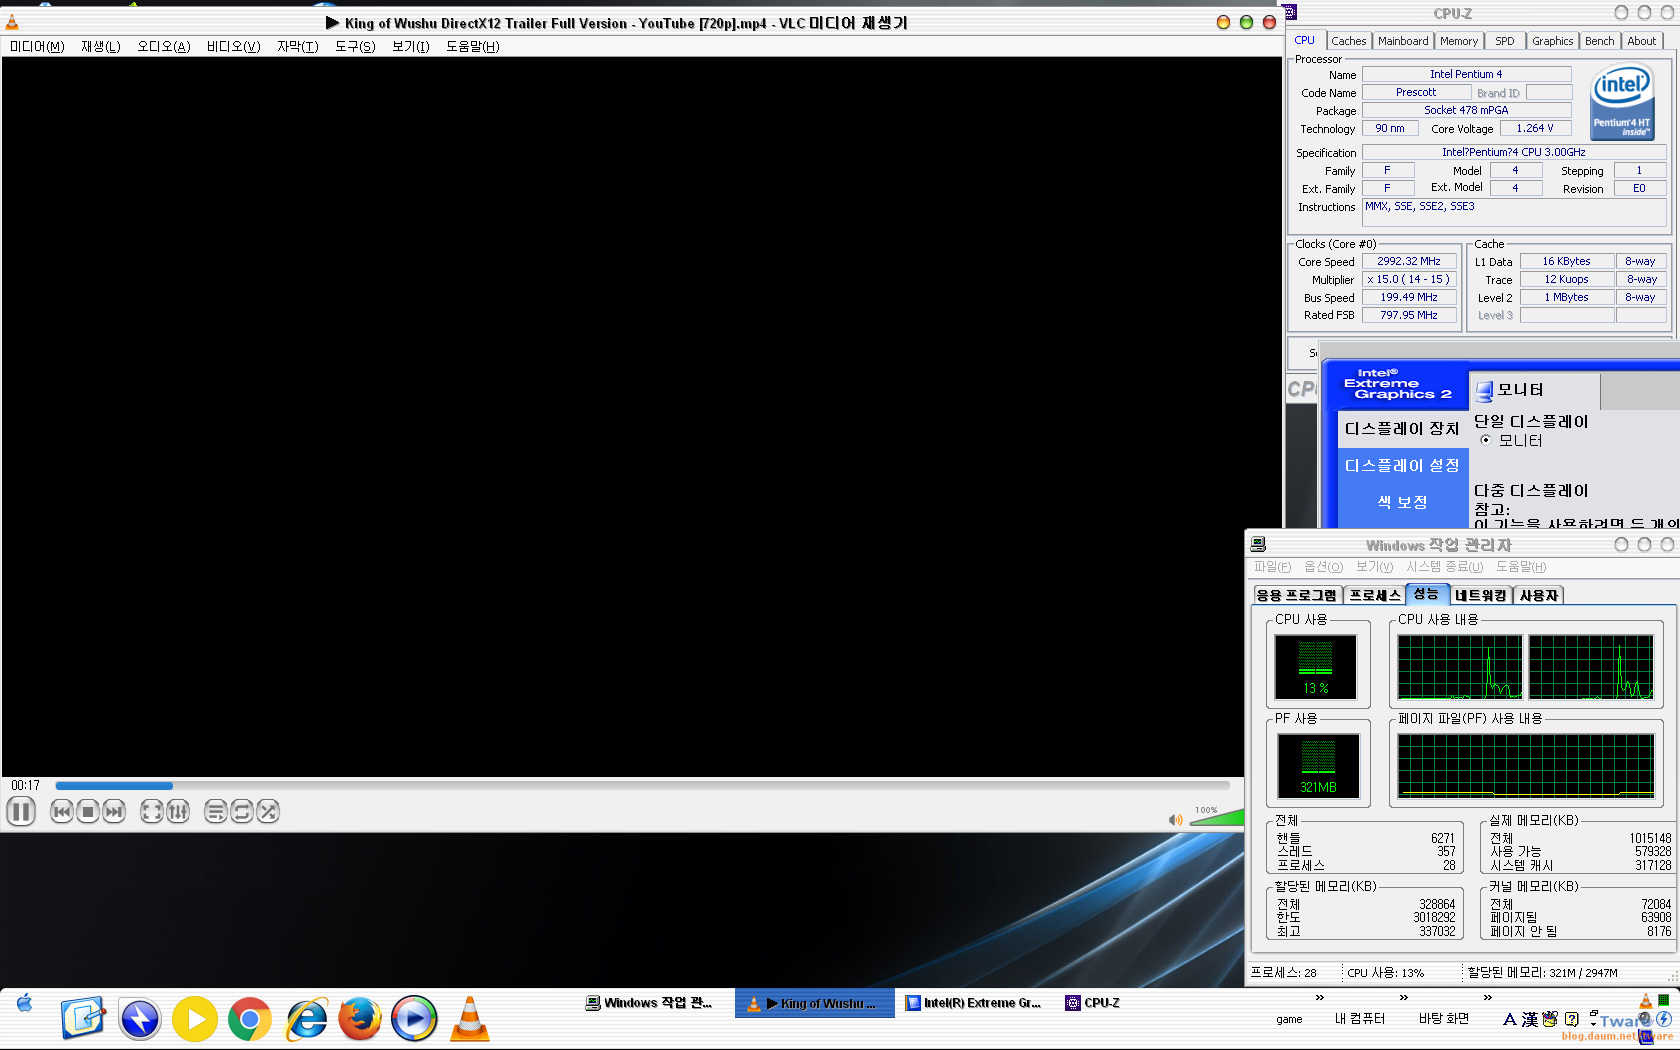Toggle loop mode in VLC
Viewport: 1680px width, 1050px height.
242,812
